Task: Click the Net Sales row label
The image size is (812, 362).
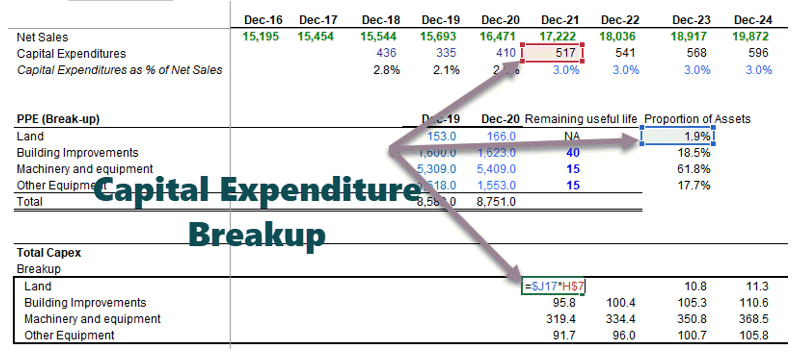Action: coord(42,37)
